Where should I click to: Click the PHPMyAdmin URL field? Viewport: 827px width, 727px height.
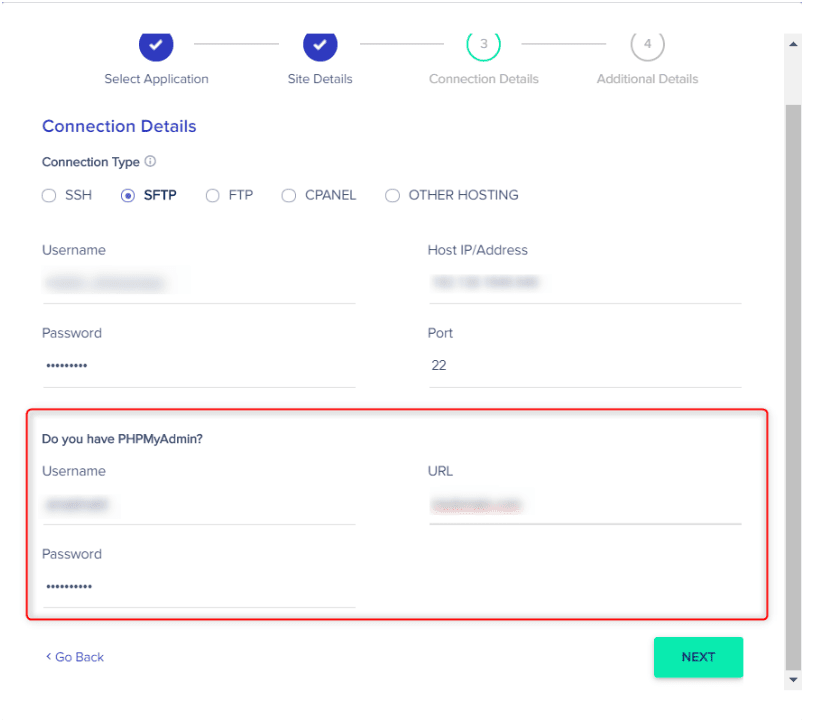tap(584, 505)
